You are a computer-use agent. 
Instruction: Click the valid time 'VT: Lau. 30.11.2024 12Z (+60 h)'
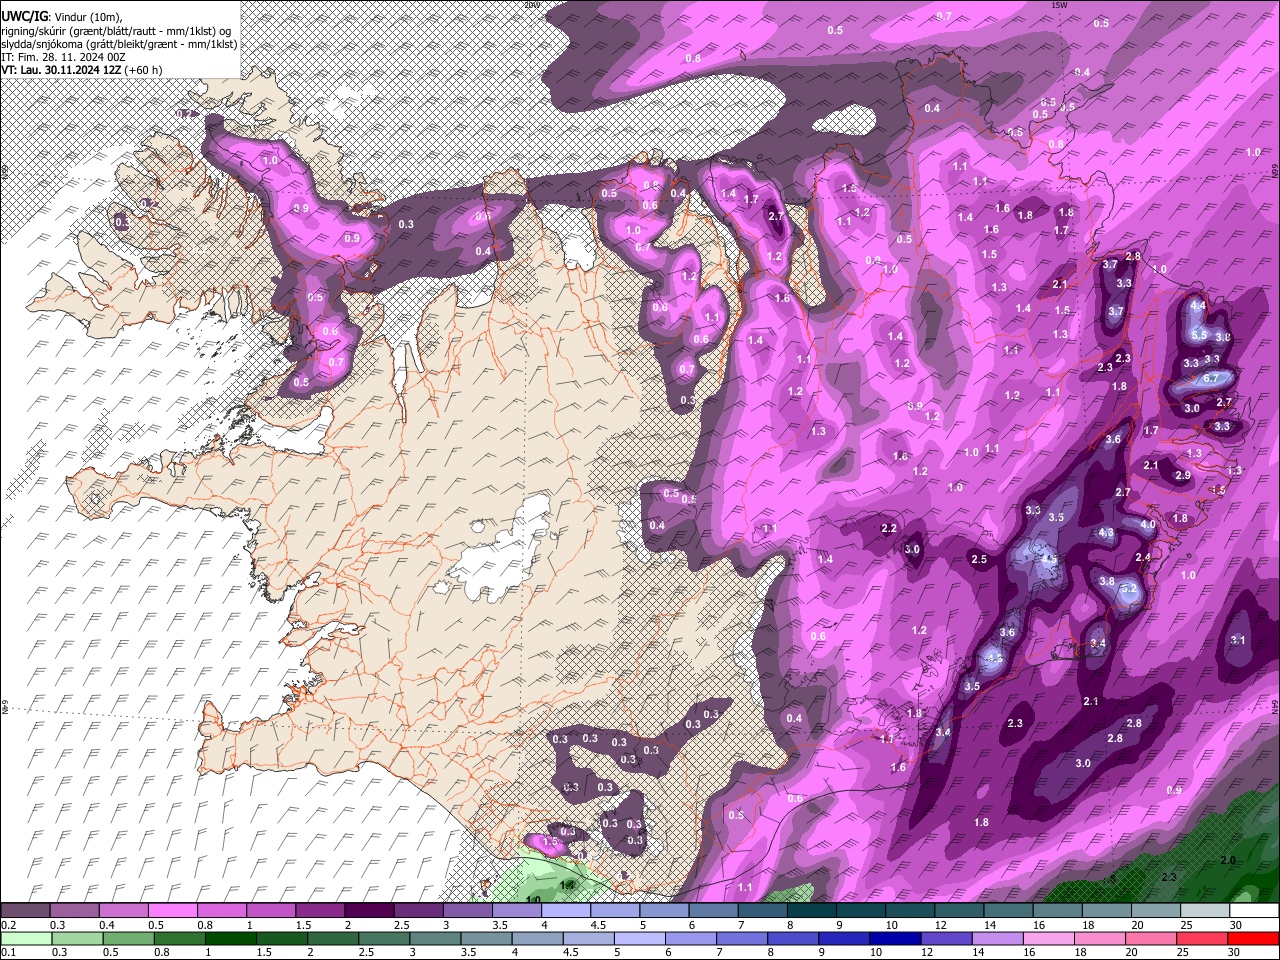(x=82, y=70)
